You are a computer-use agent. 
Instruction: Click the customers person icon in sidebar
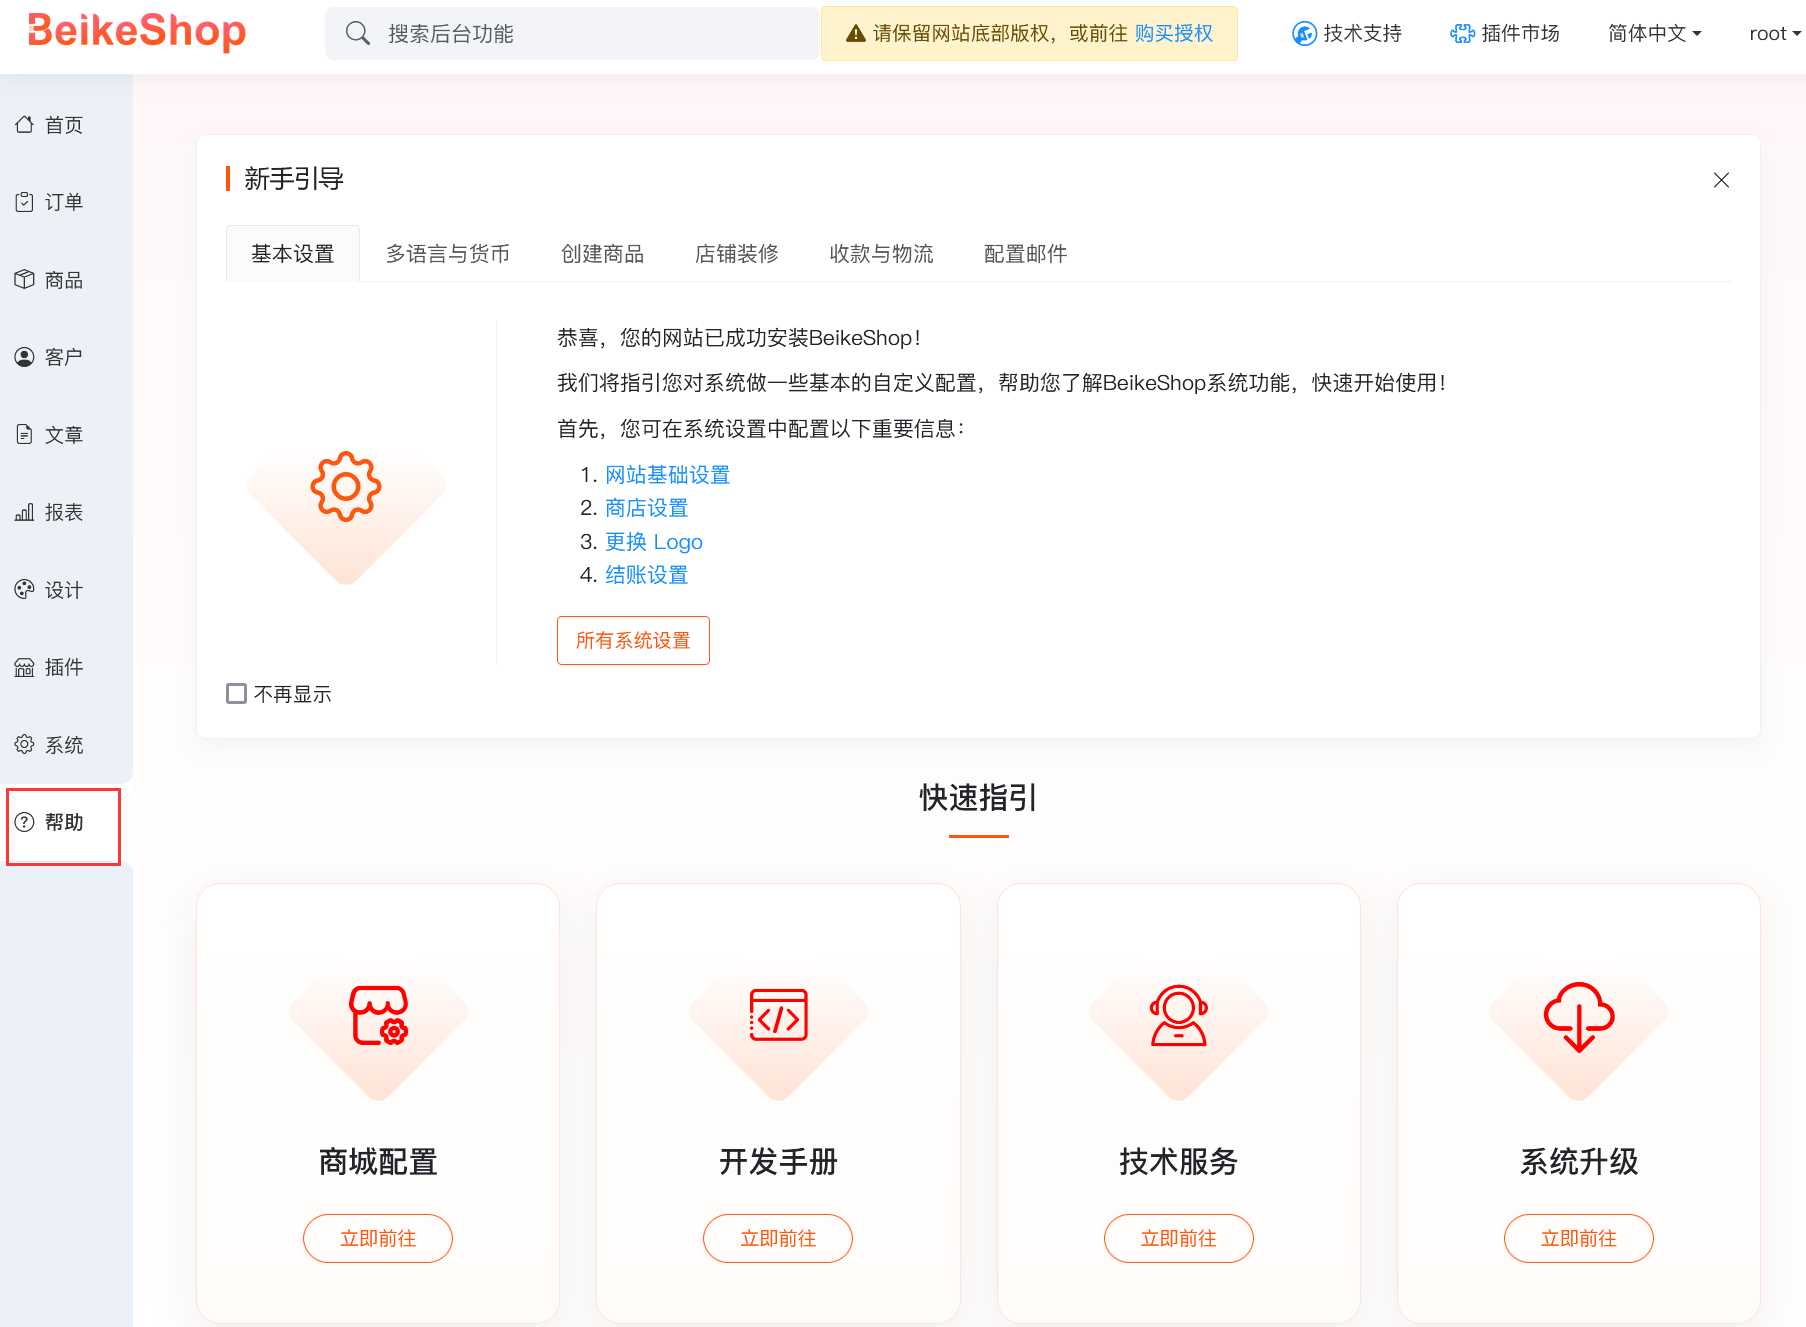pyautogui.click(x=25, y=357)
